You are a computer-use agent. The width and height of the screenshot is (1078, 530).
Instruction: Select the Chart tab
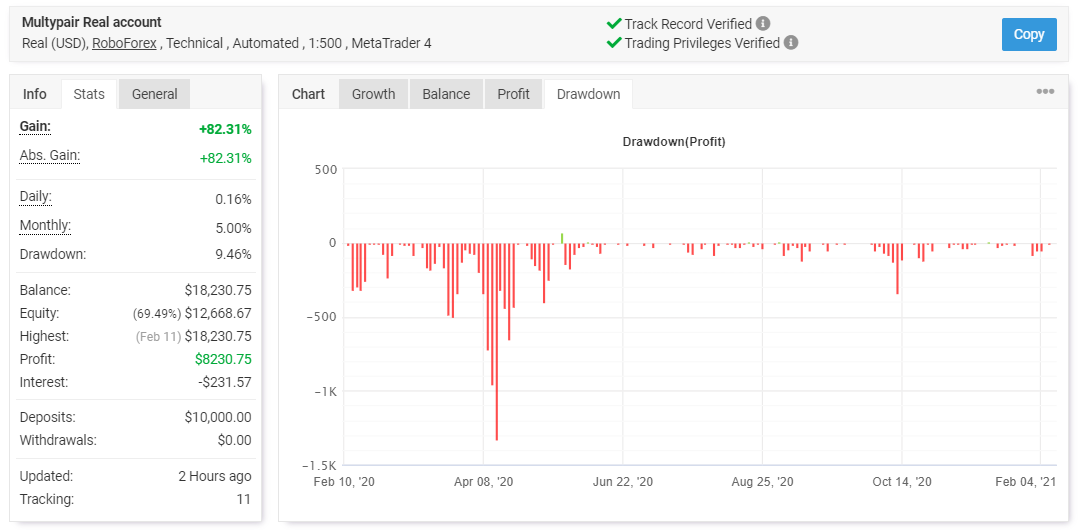[x=308, y=94]
